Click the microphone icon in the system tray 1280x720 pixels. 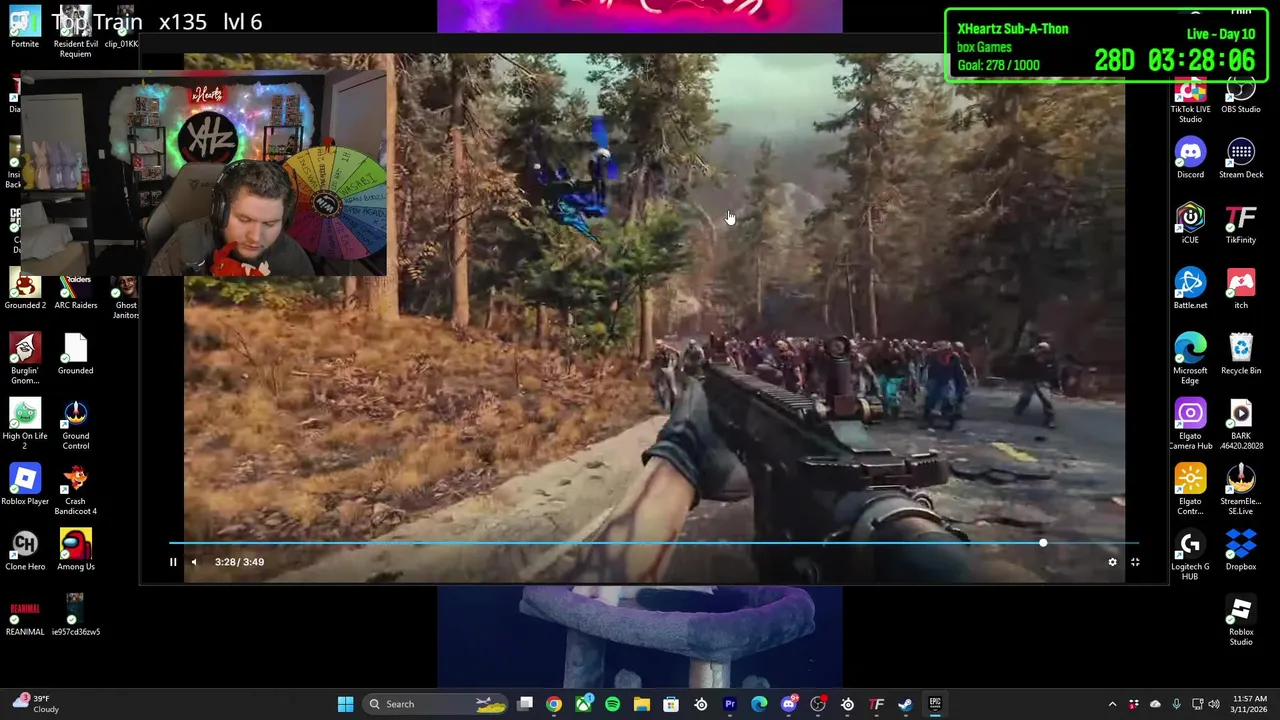click(x=1176, y=704)
